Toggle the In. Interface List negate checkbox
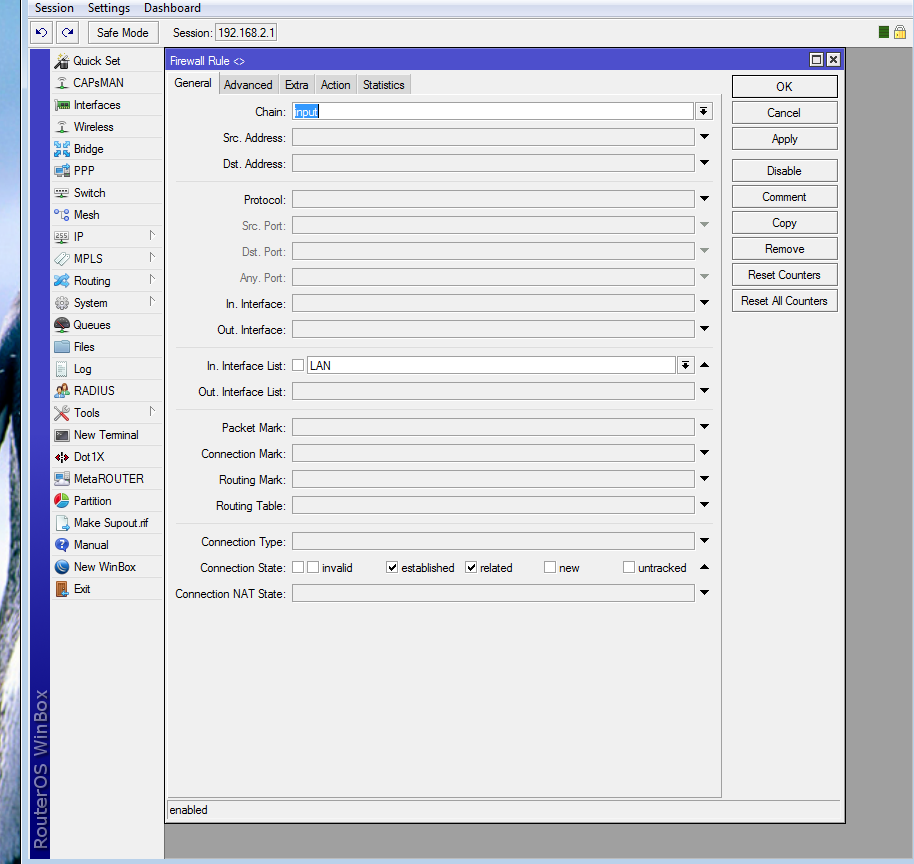 (298, 366)
